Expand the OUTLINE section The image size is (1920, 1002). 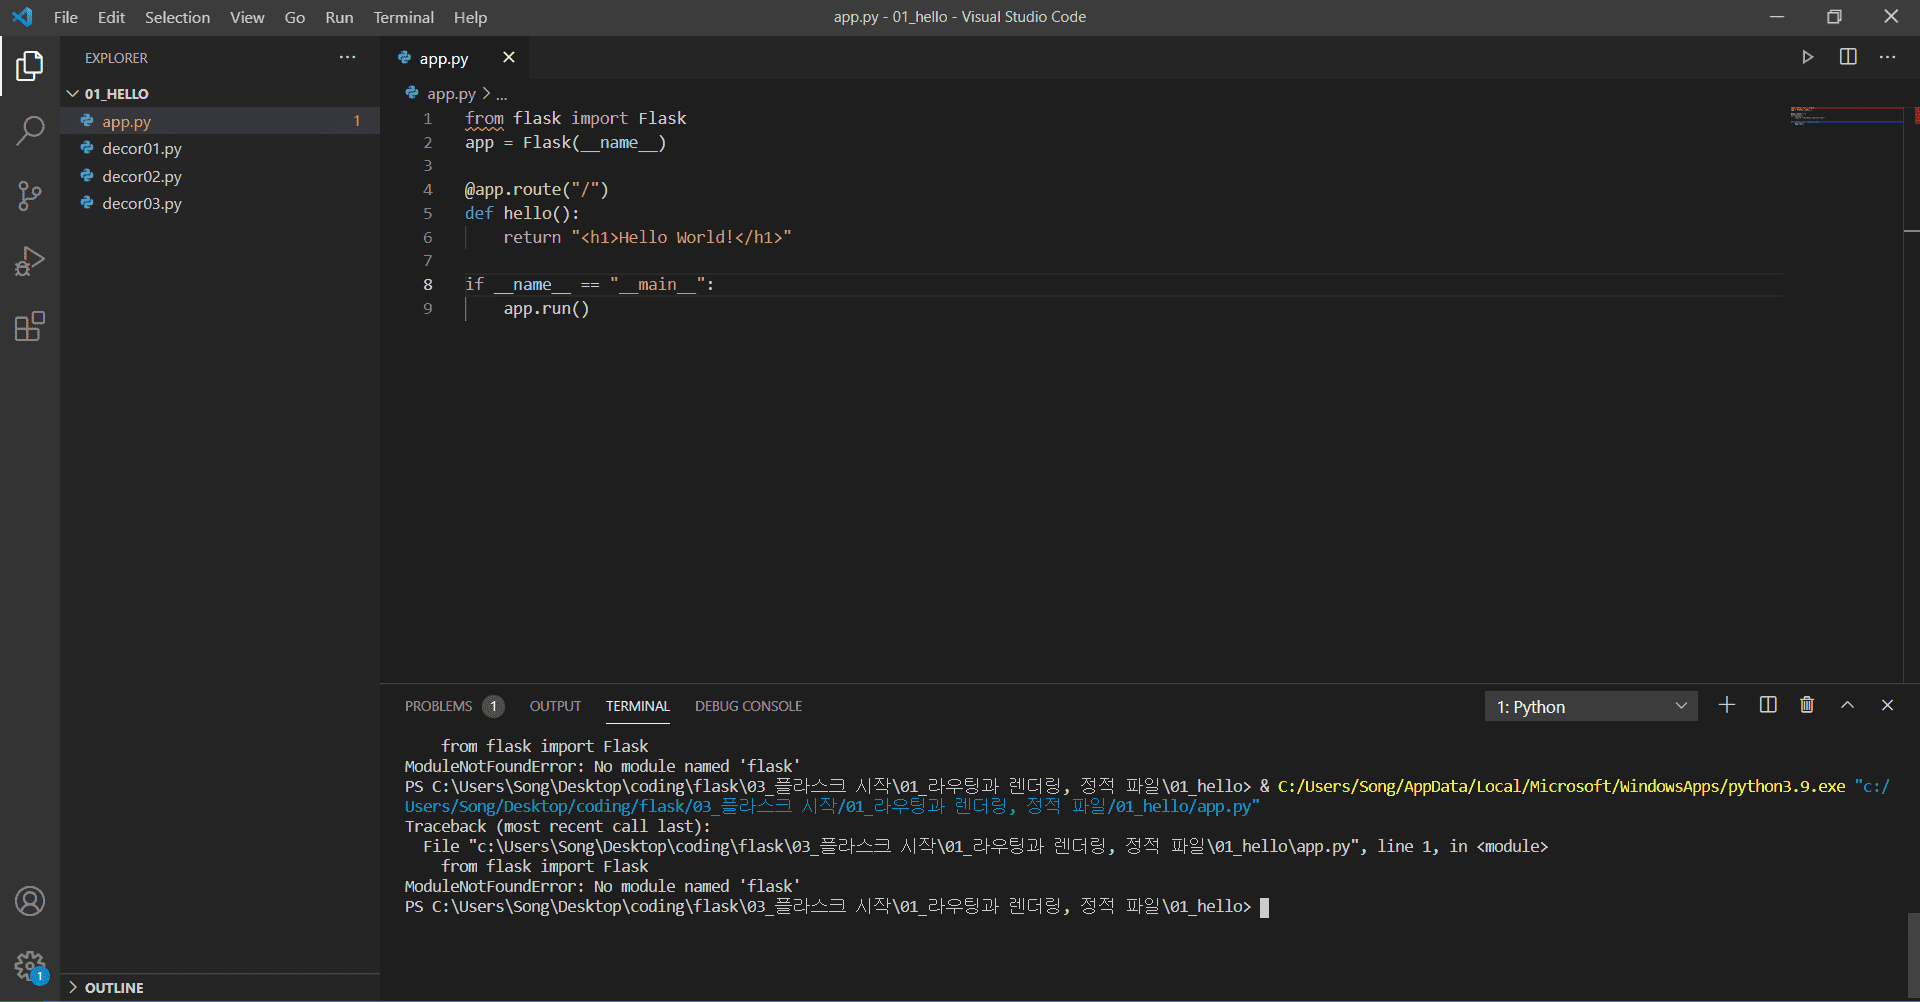tap(114, 987)
